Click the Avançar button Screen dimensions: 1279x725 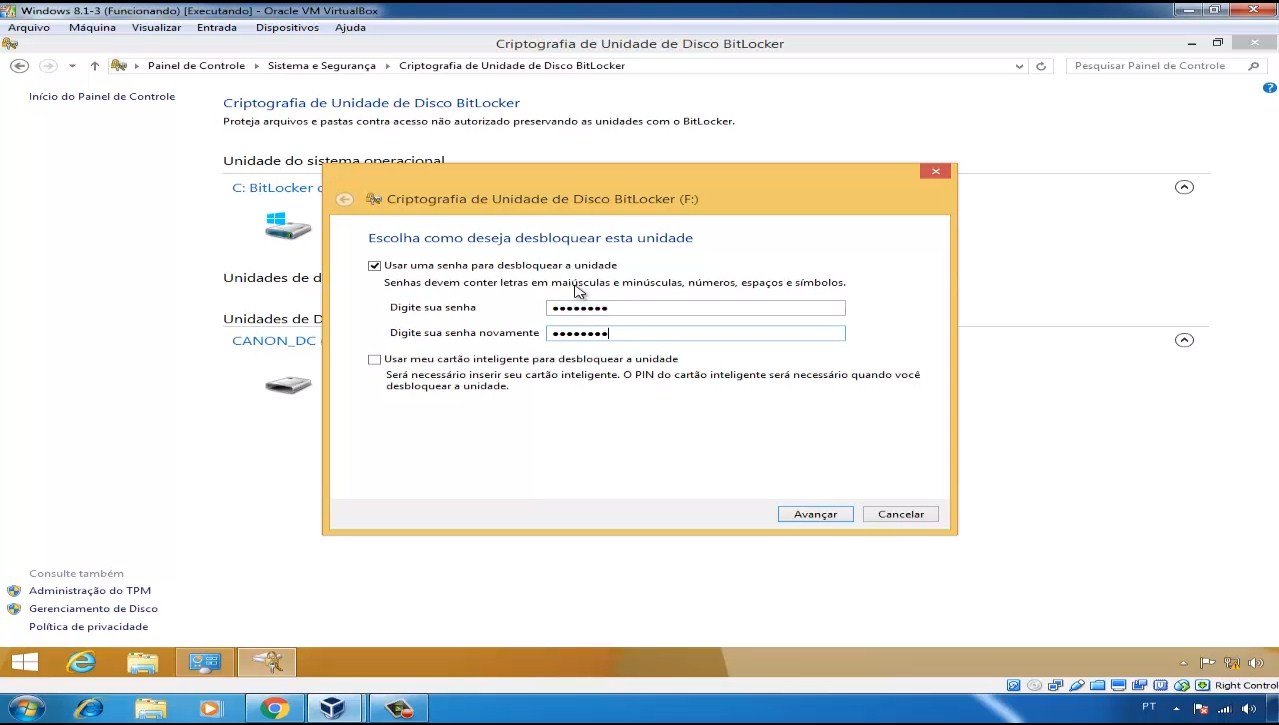coord(815,514)
